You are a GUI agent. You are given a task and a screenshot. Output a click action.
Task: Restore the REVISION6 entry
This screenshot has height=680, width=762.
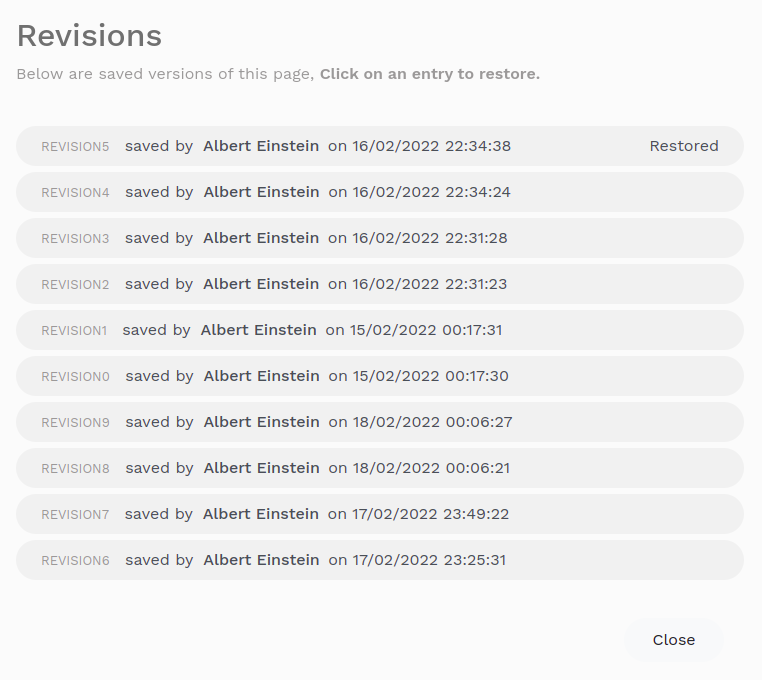pyautogui.click(x=380, y=560)
